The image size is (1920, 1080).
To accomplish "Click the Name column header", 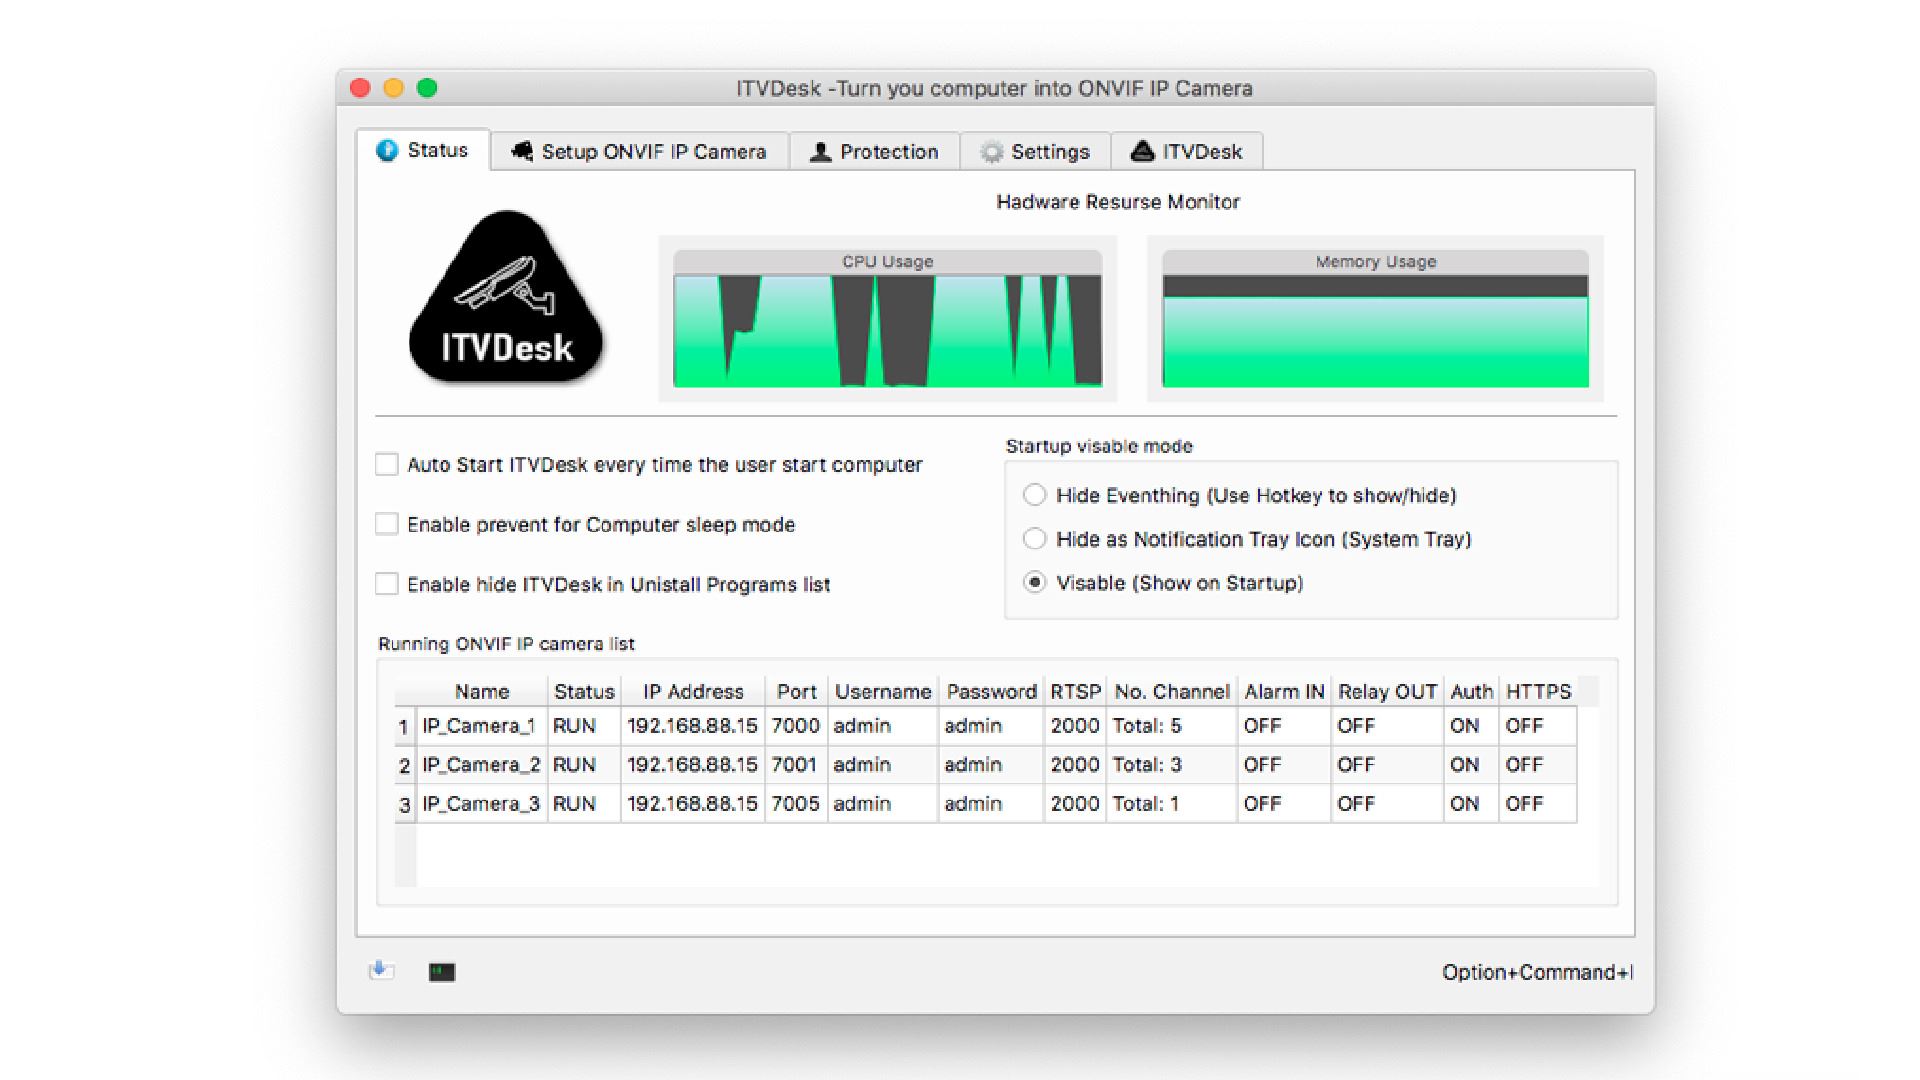I will click(482, 691).
